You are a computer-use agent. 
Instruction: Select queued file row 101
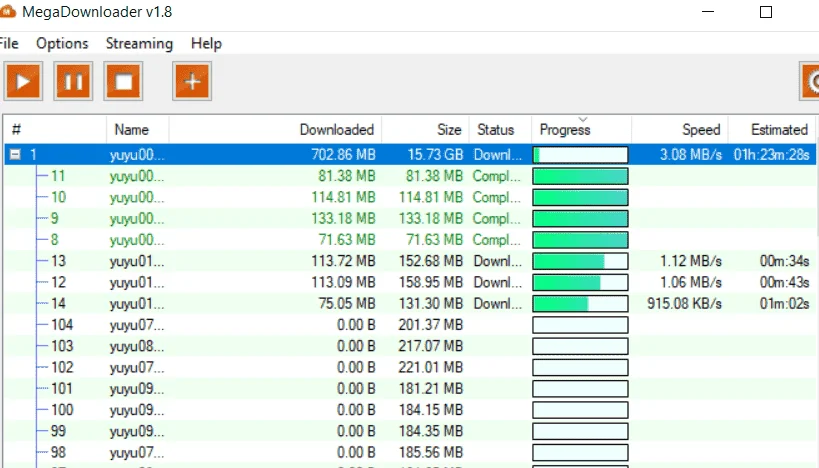pyautogui.click(x=410, y=389)
